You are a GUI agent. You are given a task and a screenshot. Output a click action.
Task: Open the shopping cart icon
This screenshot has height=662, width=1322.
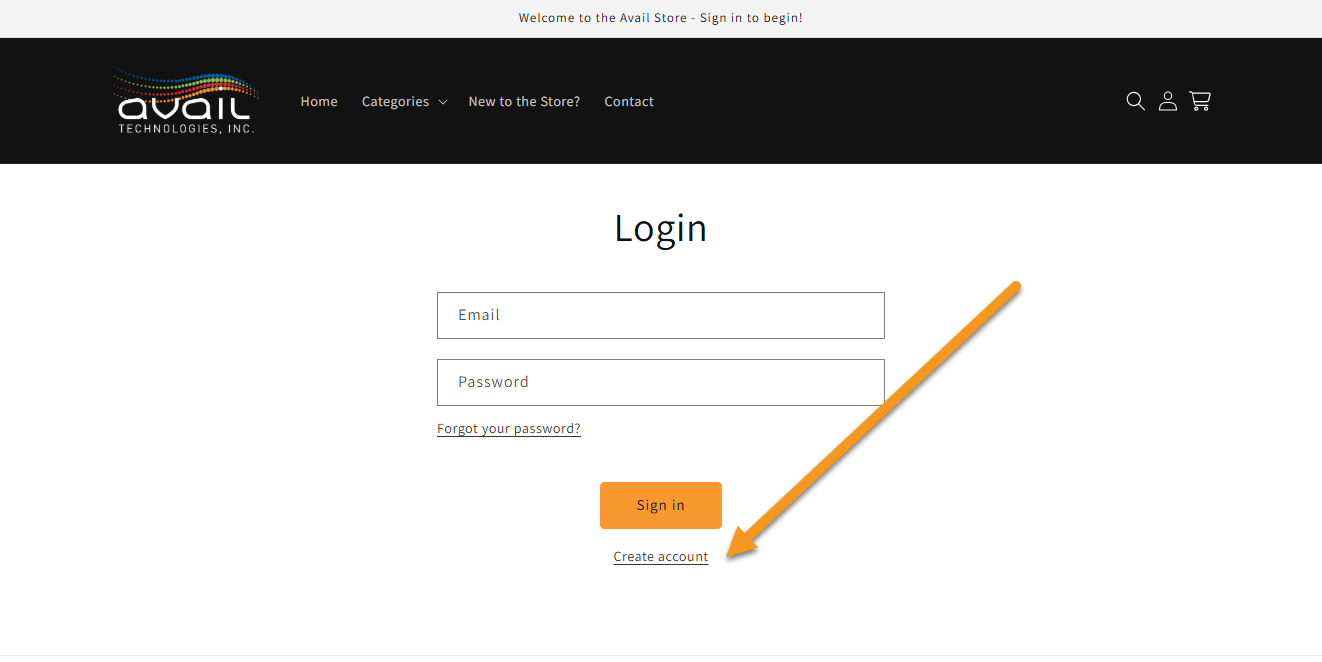point(1200,101)
